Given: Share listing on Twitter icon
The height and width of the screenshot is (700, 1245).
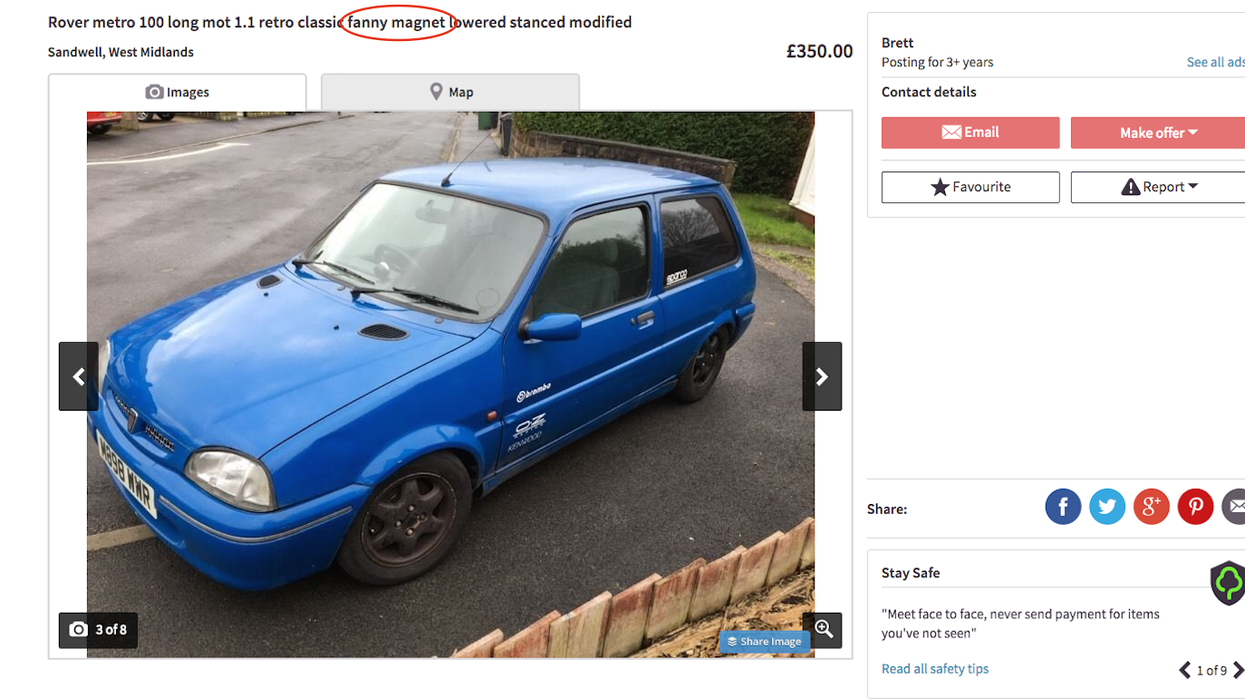Looking at the screenshot, I should [1107, 507].
